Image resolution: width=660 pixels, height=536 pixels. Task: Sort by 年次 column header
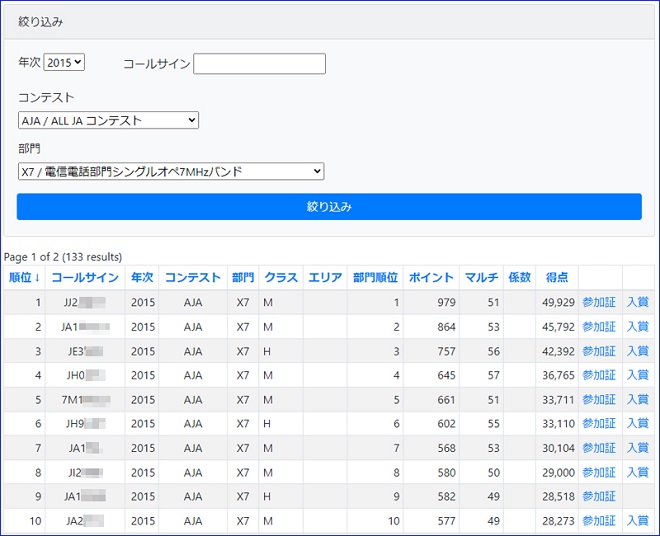142,277
